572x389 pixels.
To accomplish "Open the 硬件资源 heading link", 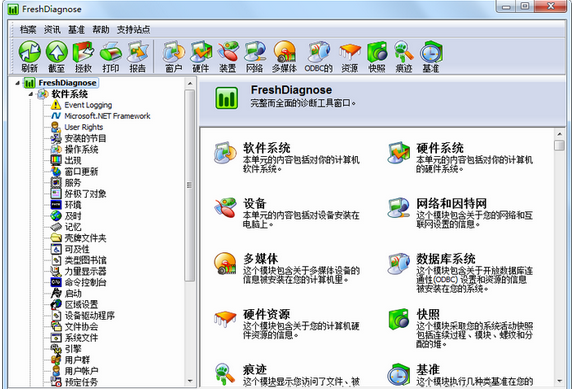I will pyautogui.click(x=267, y=314).
